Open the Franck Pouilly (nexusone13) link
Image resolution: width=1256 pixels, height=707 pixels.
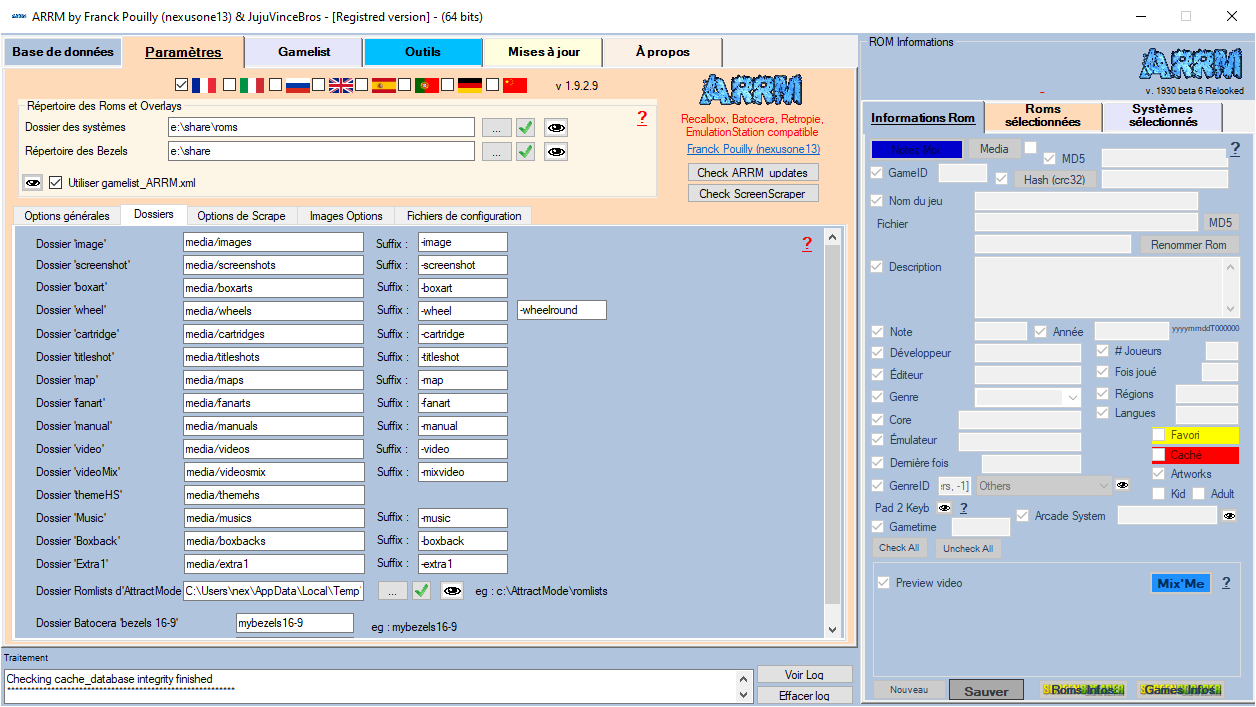click(753, 149)
